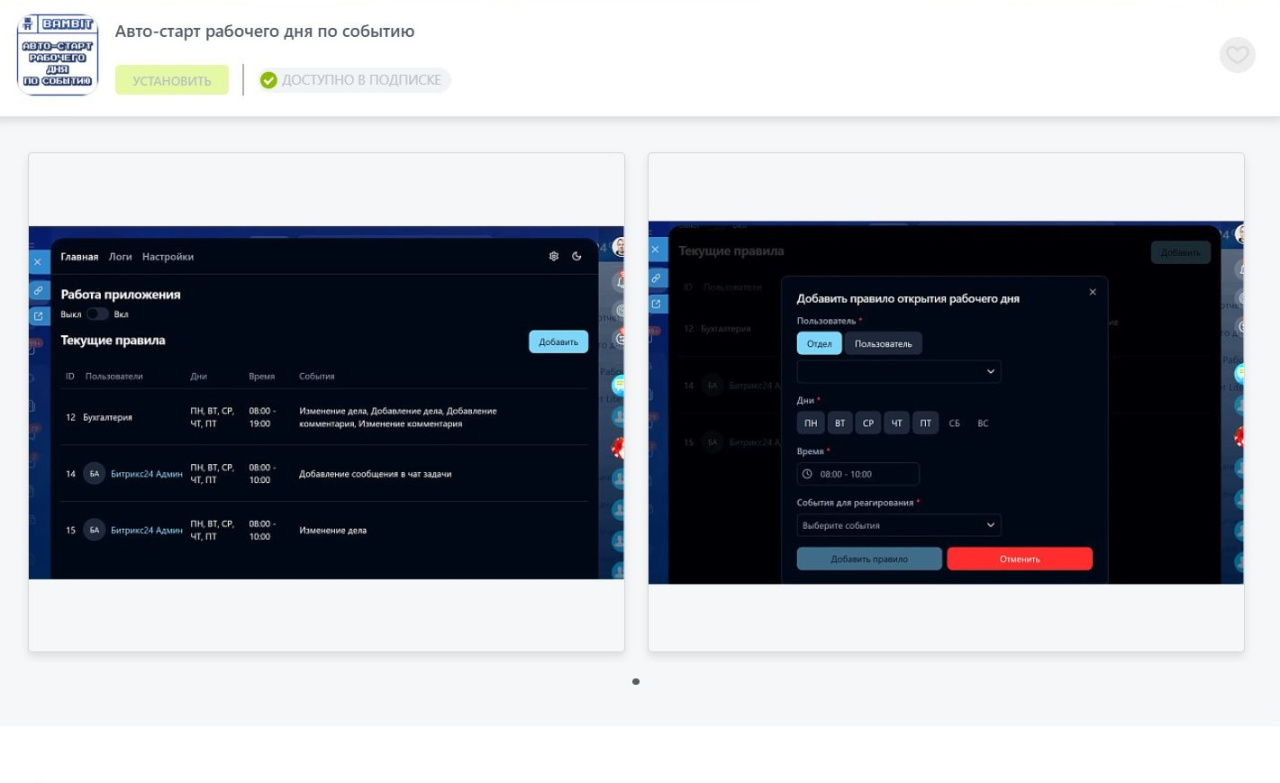Click the moon dark-mode icon

(x=577, y=257)
